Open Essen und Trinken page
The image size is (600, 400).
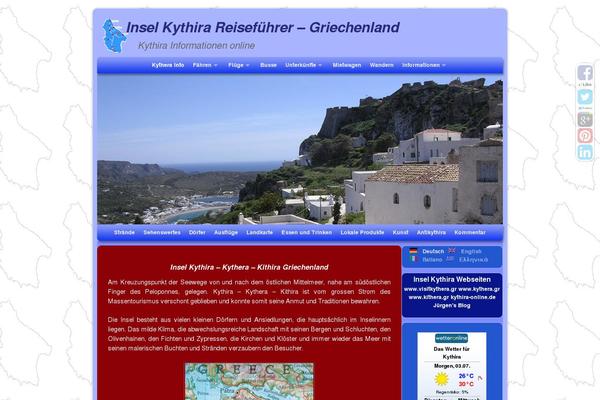click(307, 232)
